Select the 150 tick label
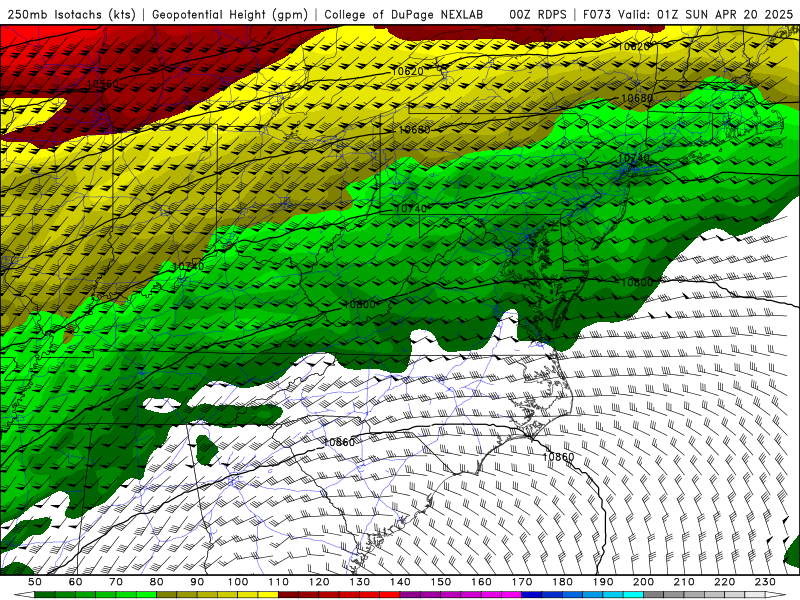This screenshot has width=800, height=600. [440, 582]
